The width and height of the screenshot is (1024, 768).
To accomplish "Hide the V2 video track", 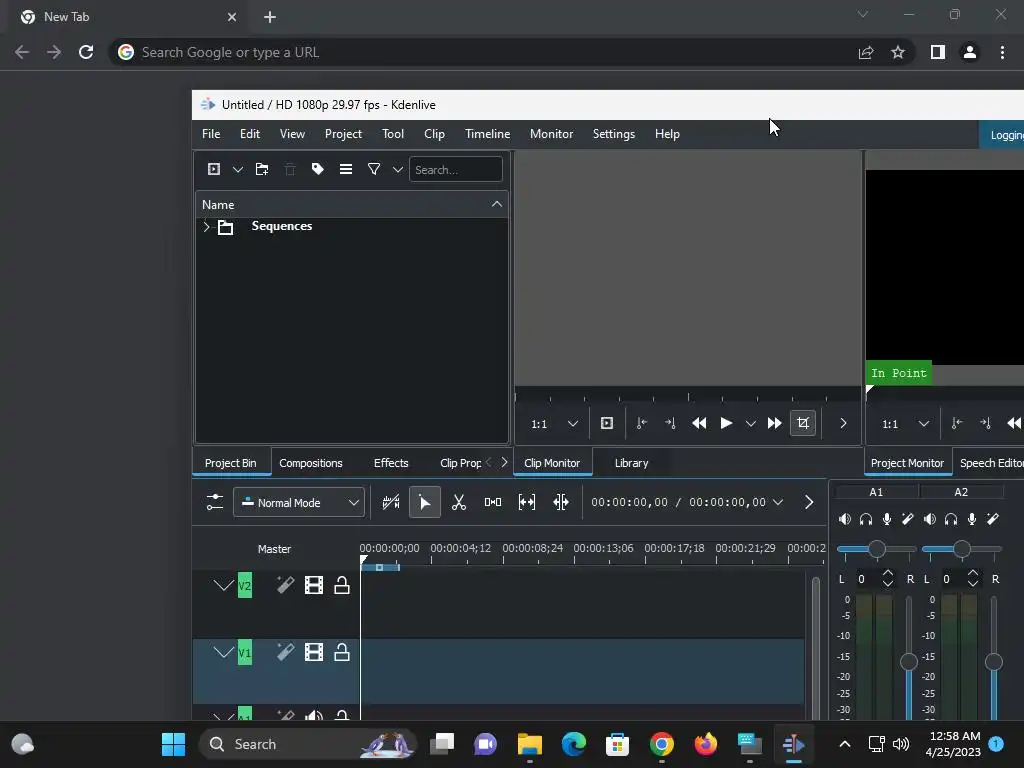I will pyautogui.click(x=314, y=585).
